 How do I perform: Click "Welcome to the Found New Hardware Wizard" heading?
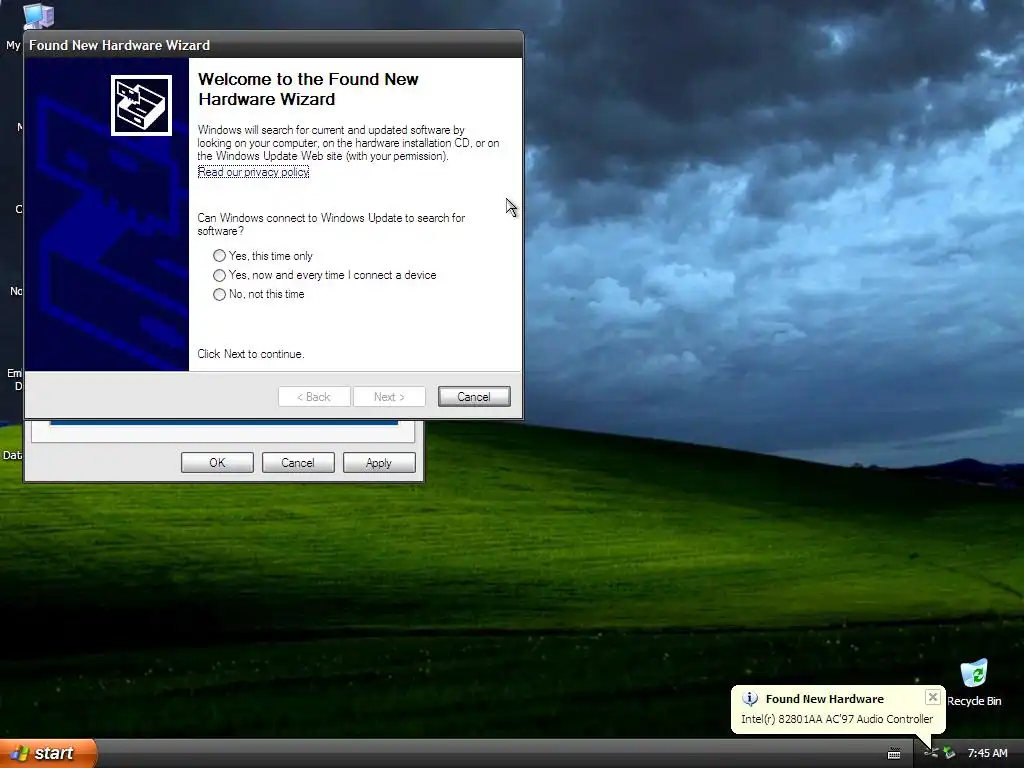308,89
